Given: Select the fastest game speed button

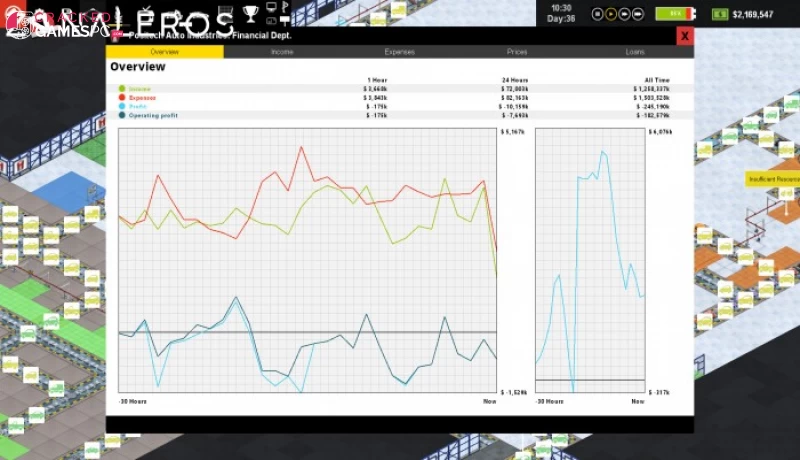Looking at the screenshot, I should pos(639,14).
